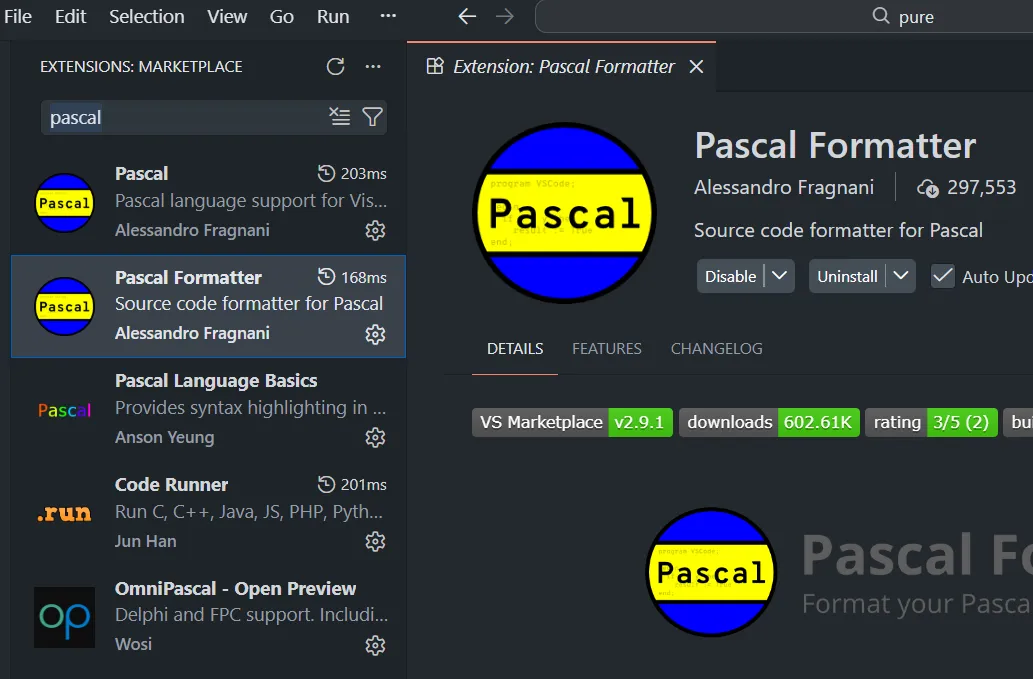1033x679 pixels.
Task: Open the overflow menu in menu bar
Action: (x=388, y=17)
